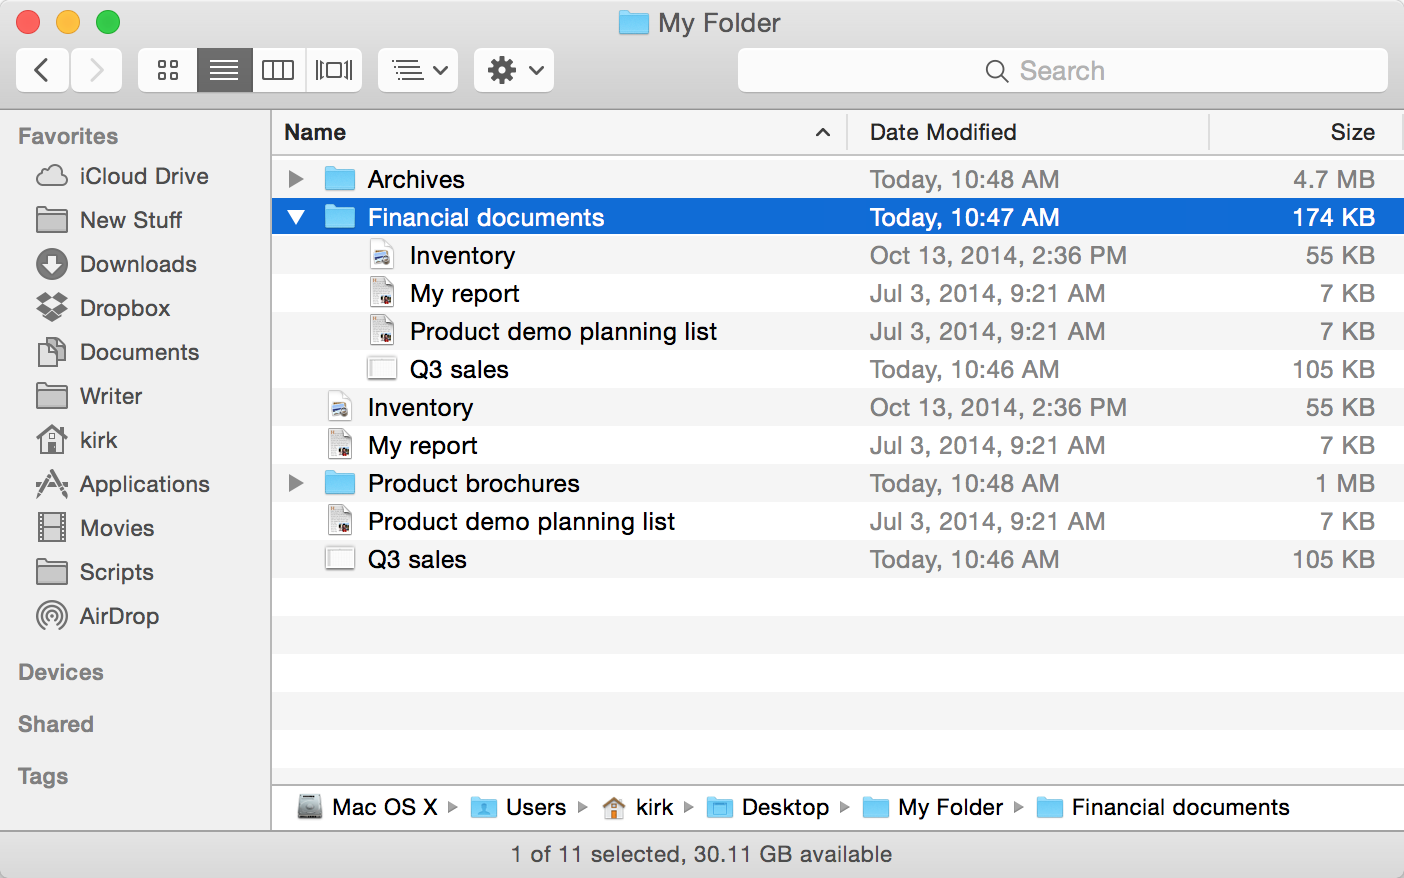Sort by Date Modified column header
The width and height of the screenshot is (1404, 878).
(x=1028, y=132)
